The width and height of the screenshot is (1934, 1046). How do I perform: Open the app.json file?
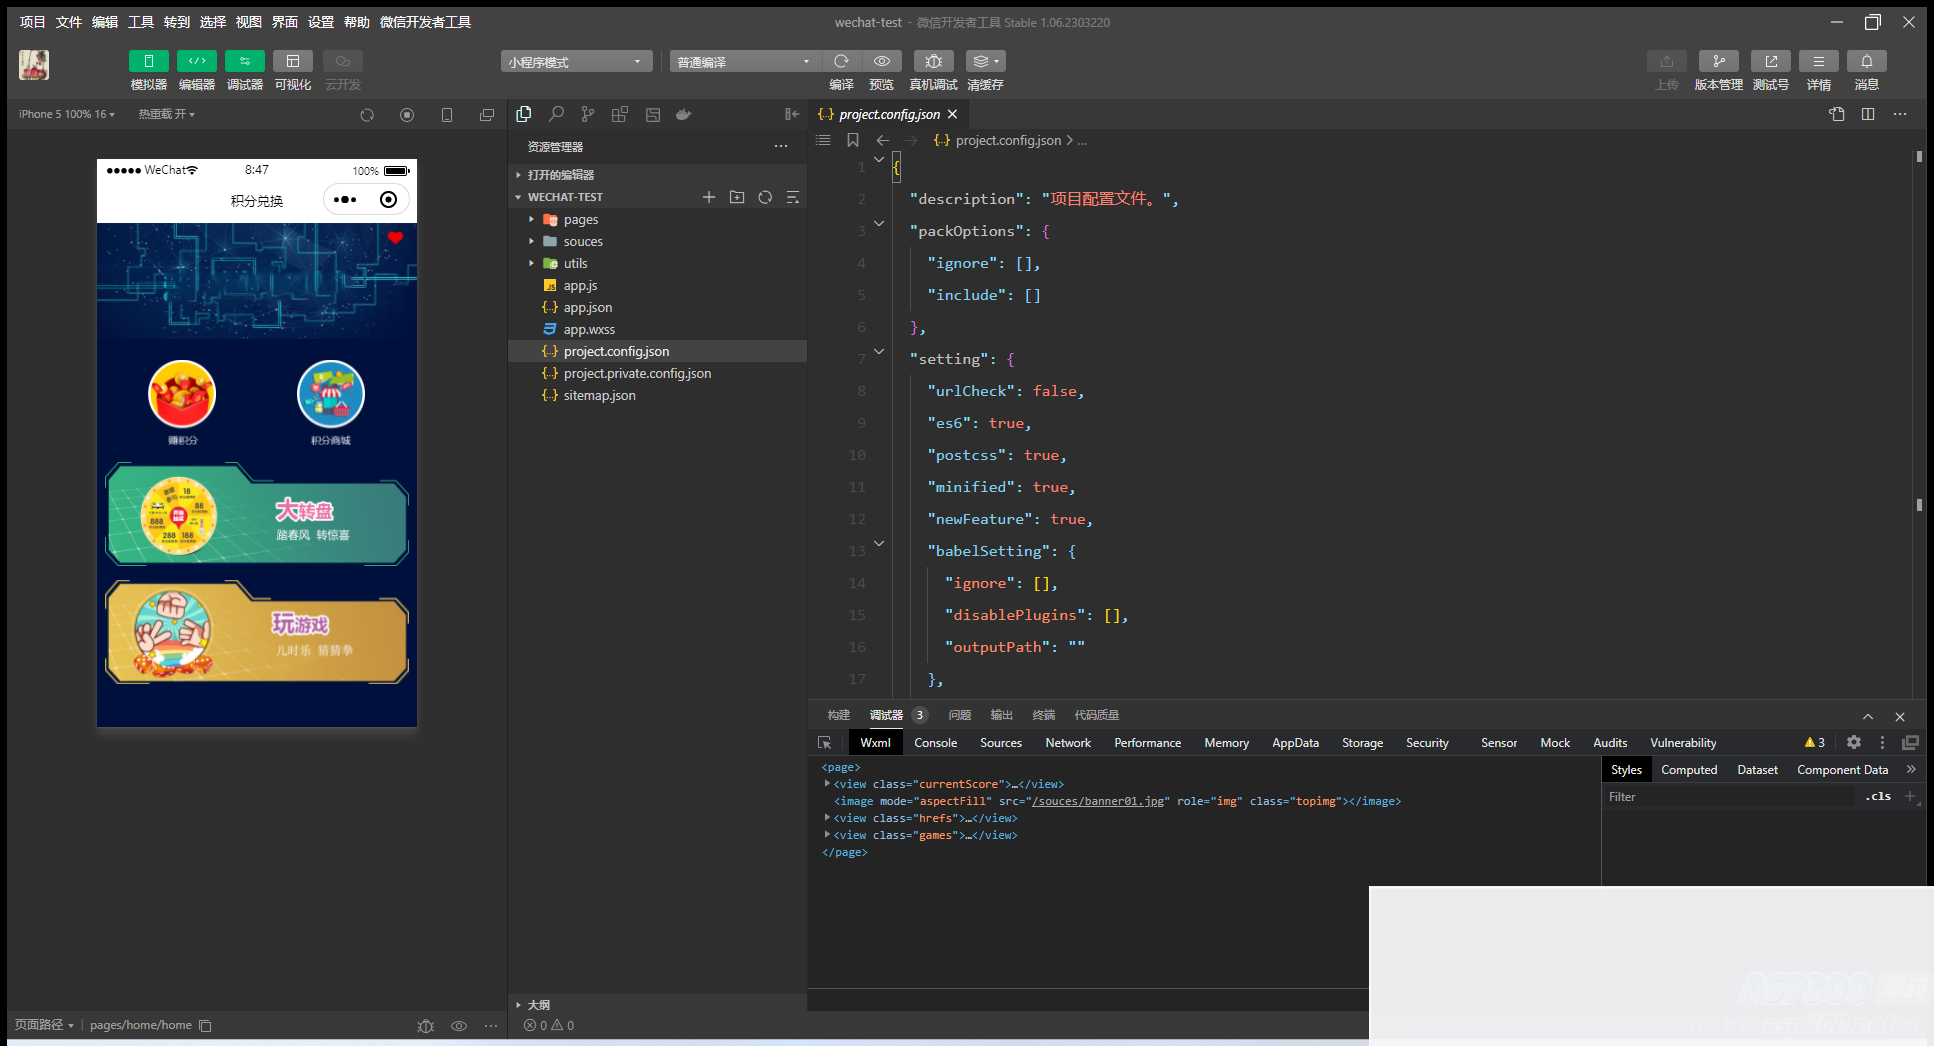(587, 307)
